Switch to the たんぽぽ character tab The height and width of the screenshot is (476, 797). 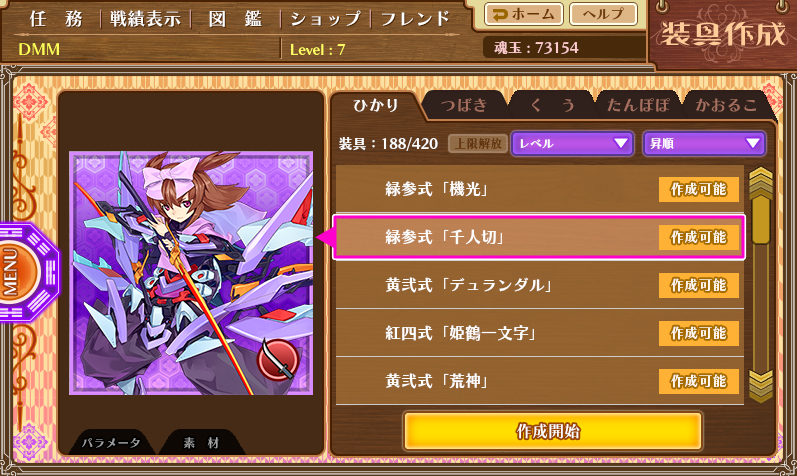click(638, 105)
